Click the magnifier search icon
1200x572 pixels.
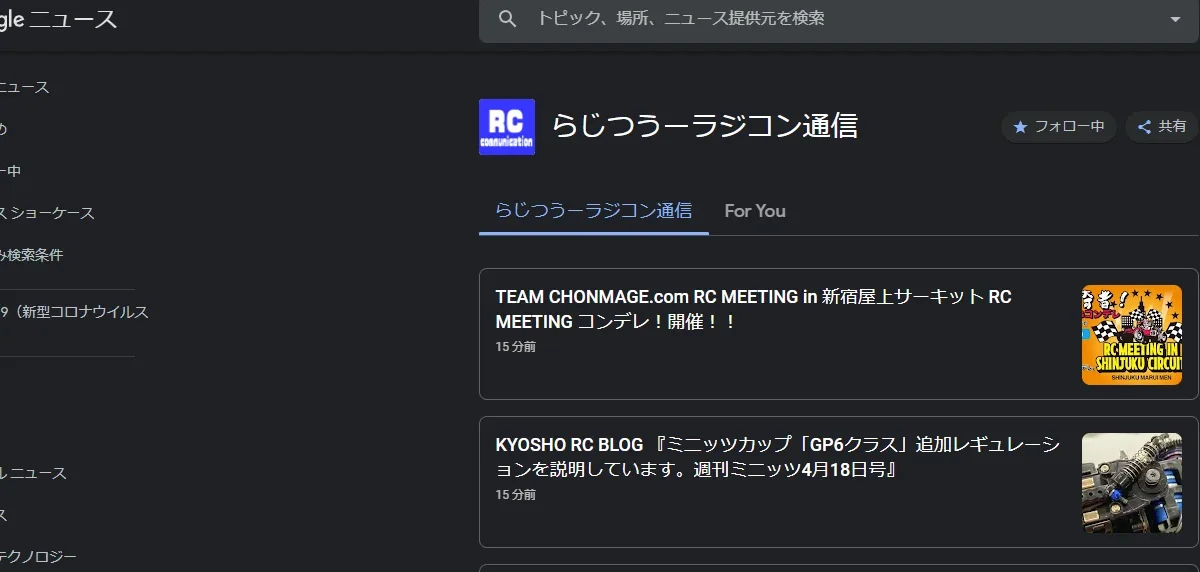click(508, 19)
